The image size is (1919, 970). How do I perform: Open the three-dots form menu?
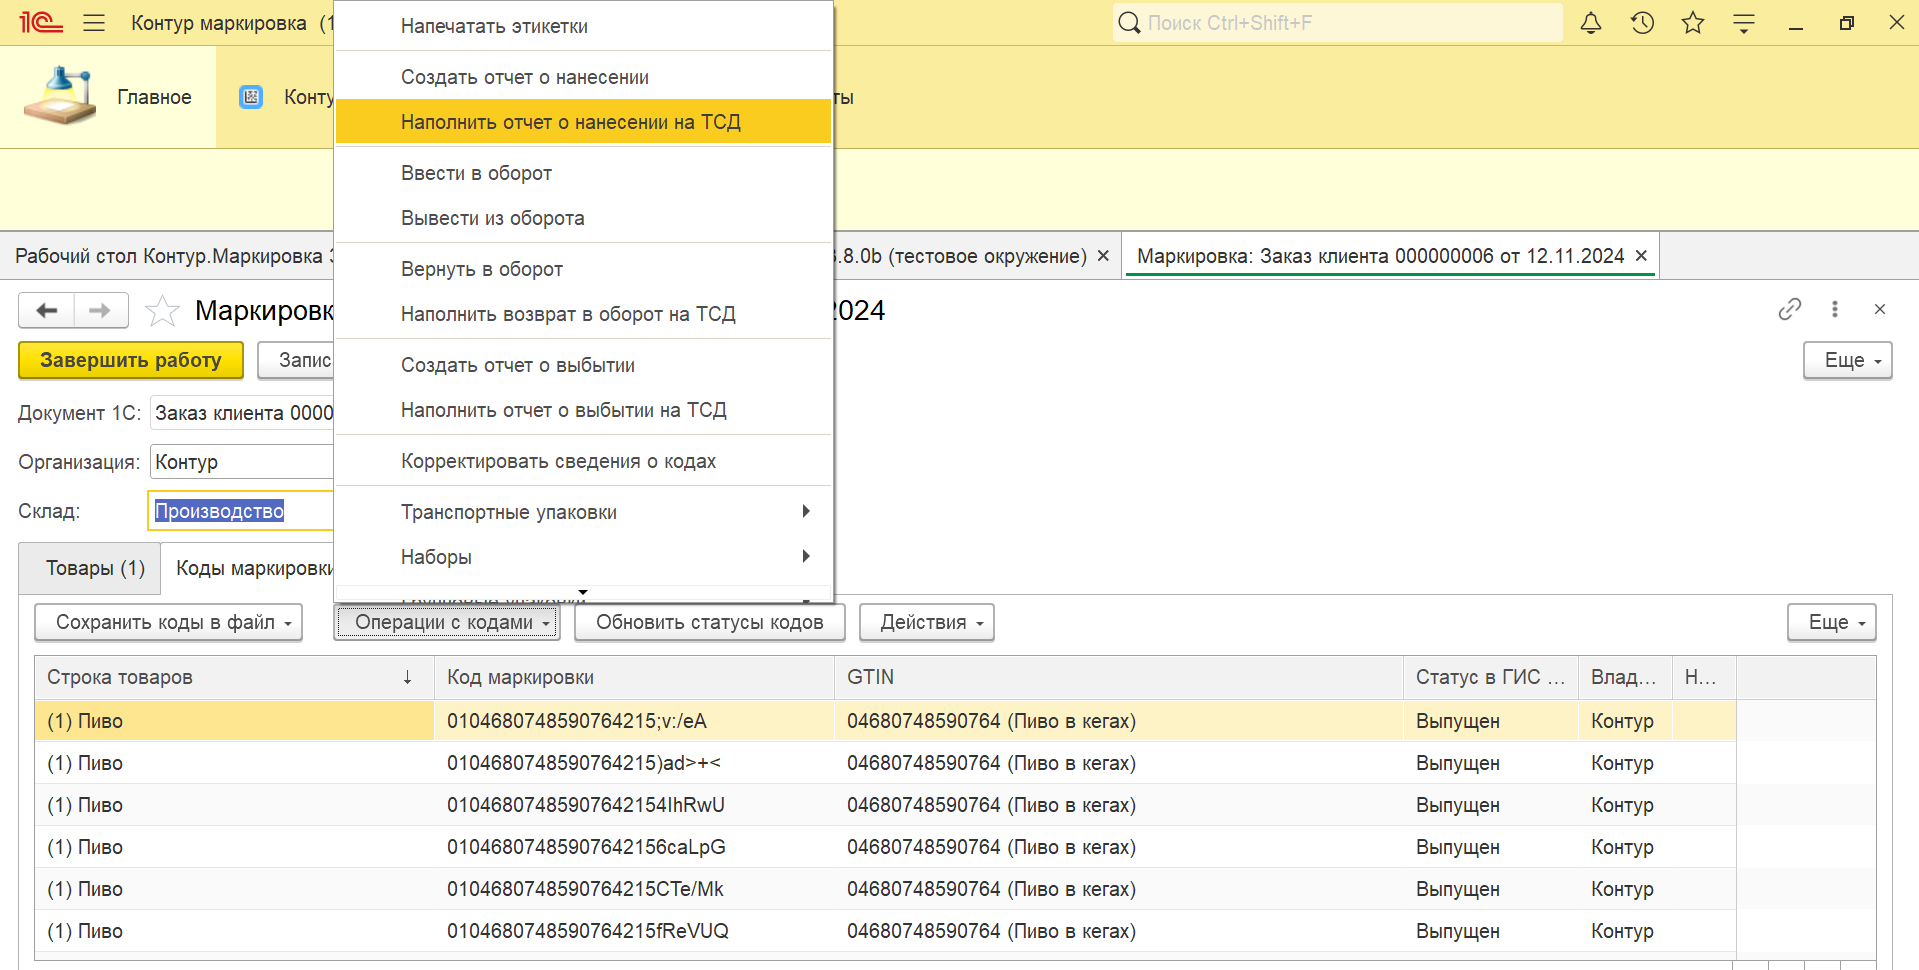1834,309
